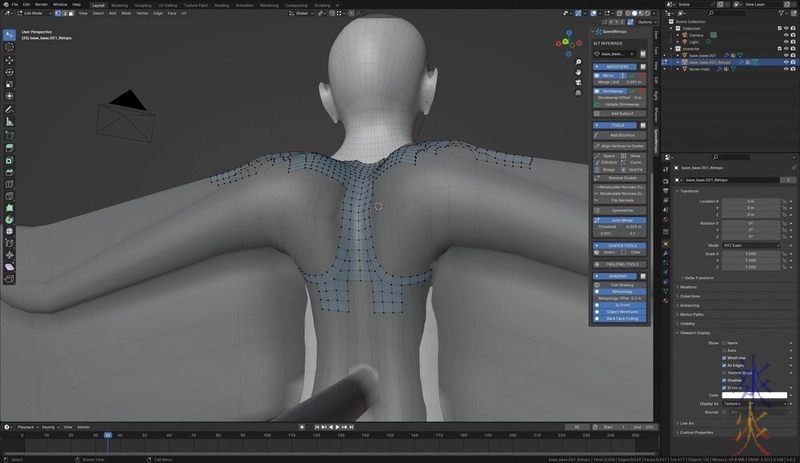This screenshot has height=463, width=800.
Task: Activate the 3D Cursor tool
Action: 9,45
